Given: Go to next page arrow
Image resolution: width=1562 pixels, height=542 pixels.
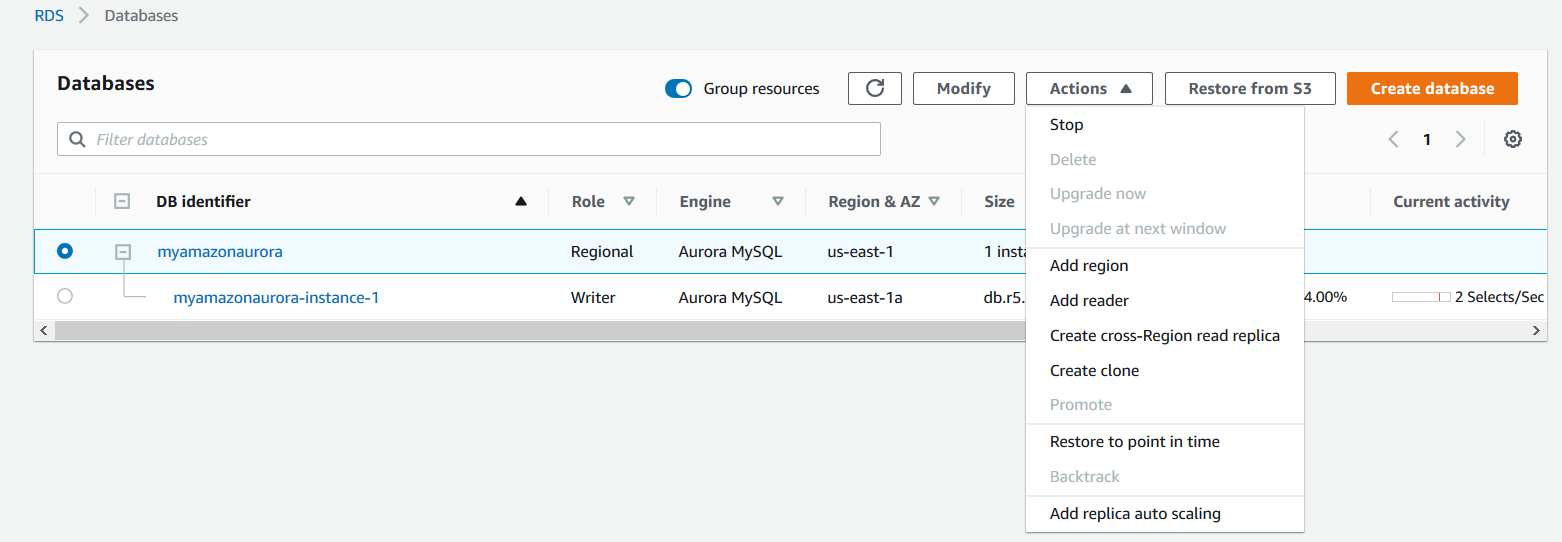Looking at the screenshot, I should coord(1461,139).
